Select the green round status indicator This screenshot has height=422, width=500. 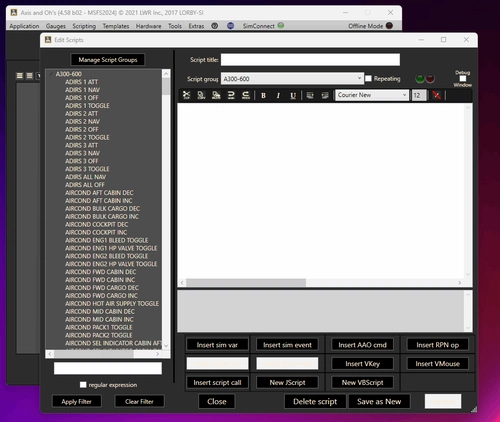(420, 79)
